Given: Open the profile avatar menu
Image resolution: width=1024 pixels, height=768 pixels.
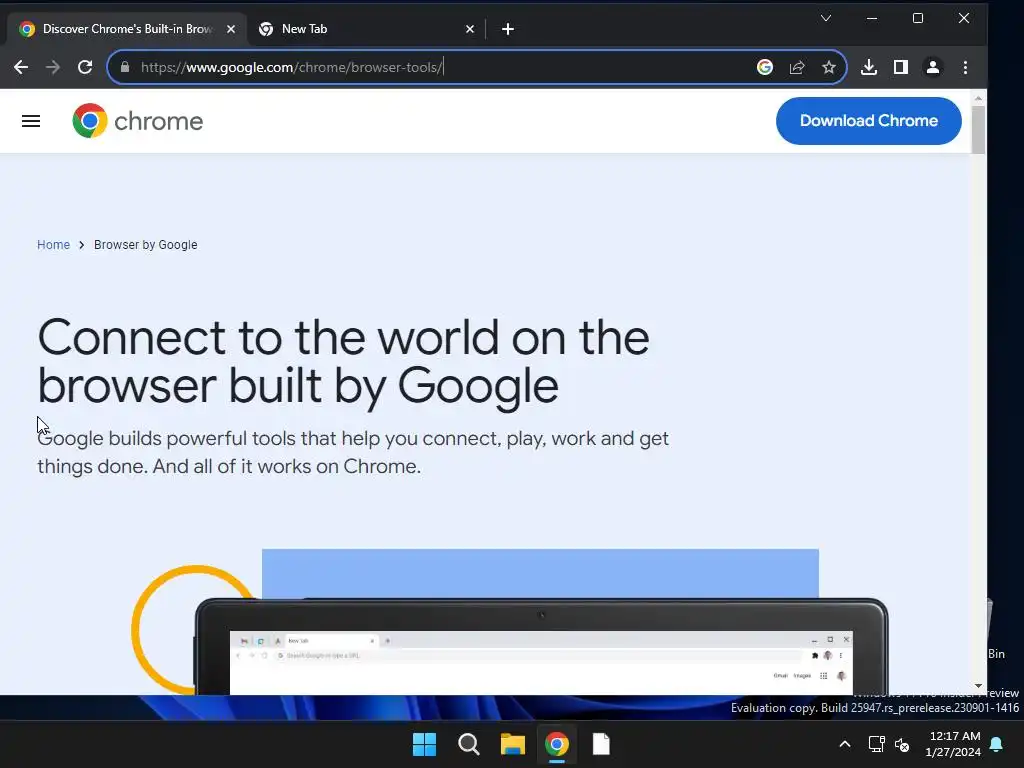Looking at the screenshot, I should (933, 67).
